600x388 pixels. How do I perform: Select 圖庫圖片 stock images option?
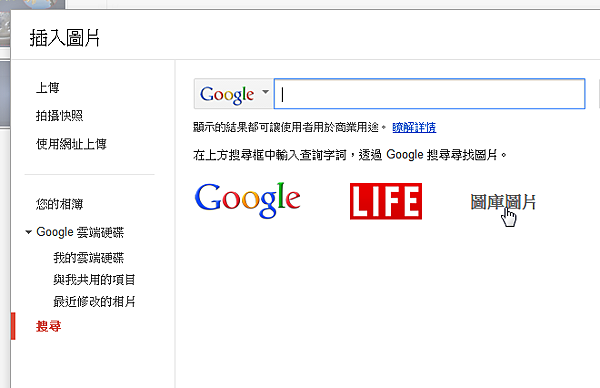pyautogui.click(x=503, y=202)
